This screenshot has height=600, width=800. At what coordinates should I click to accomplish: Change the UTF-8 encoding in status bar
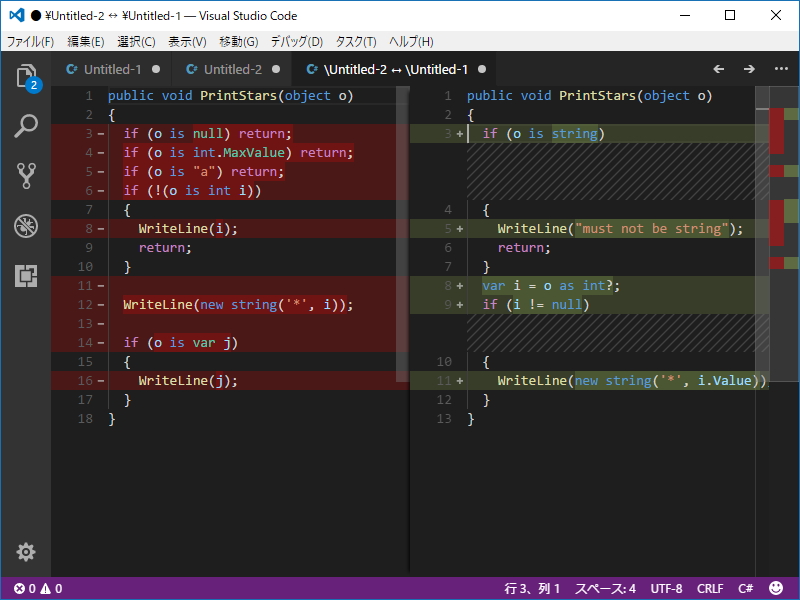pos(666,588)
